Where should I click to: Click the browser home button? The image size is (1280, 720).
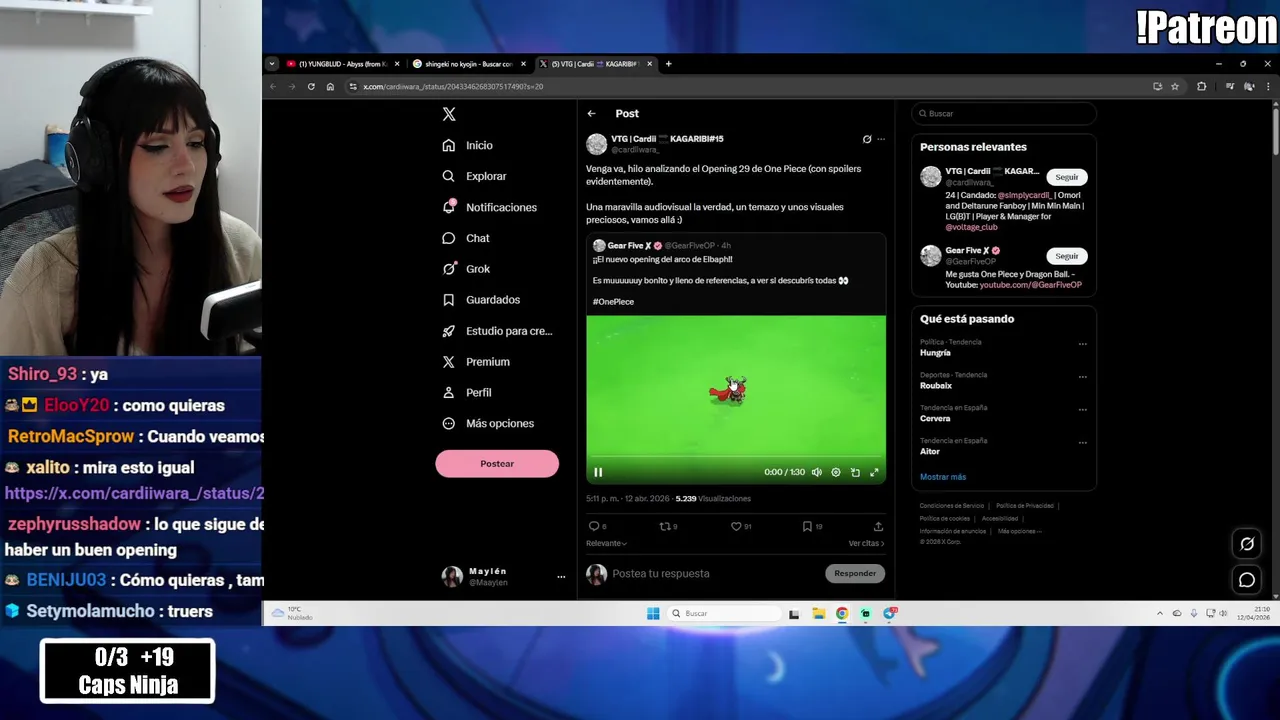[330, 87]
